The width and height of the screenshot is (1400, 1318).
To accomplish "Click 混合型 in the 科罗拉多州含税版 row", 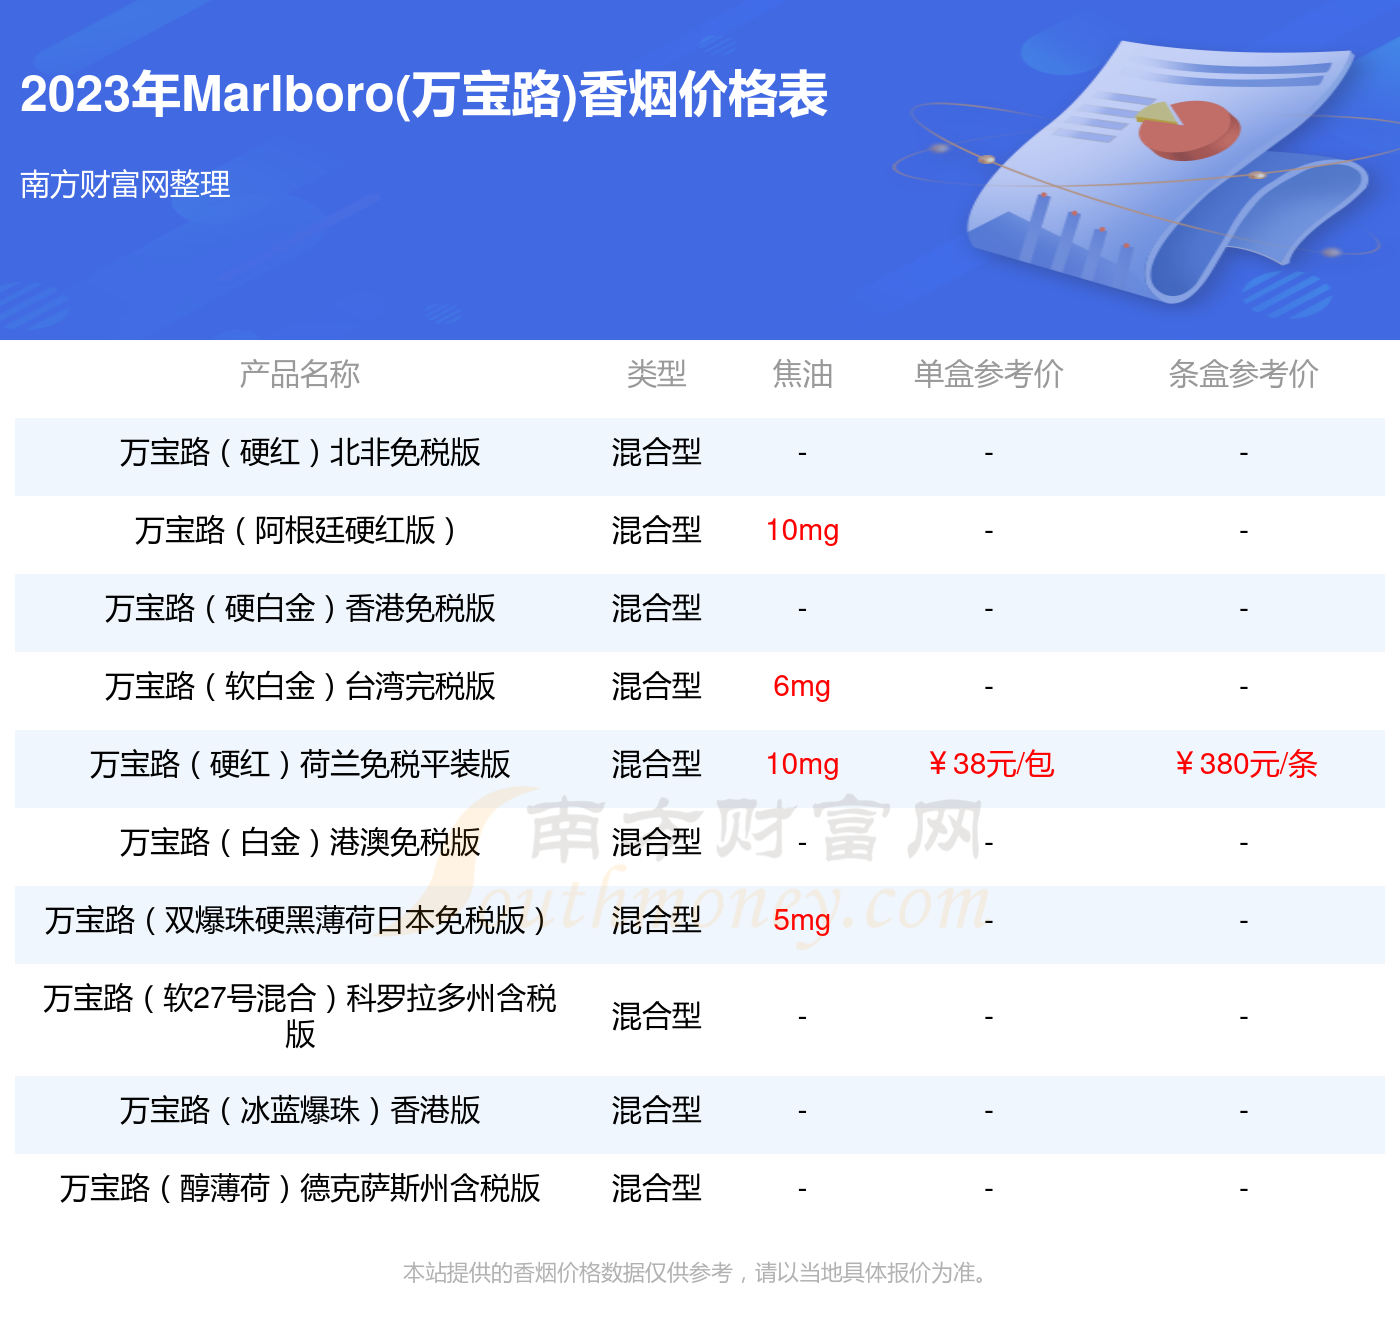I will tap(656, 1016).
